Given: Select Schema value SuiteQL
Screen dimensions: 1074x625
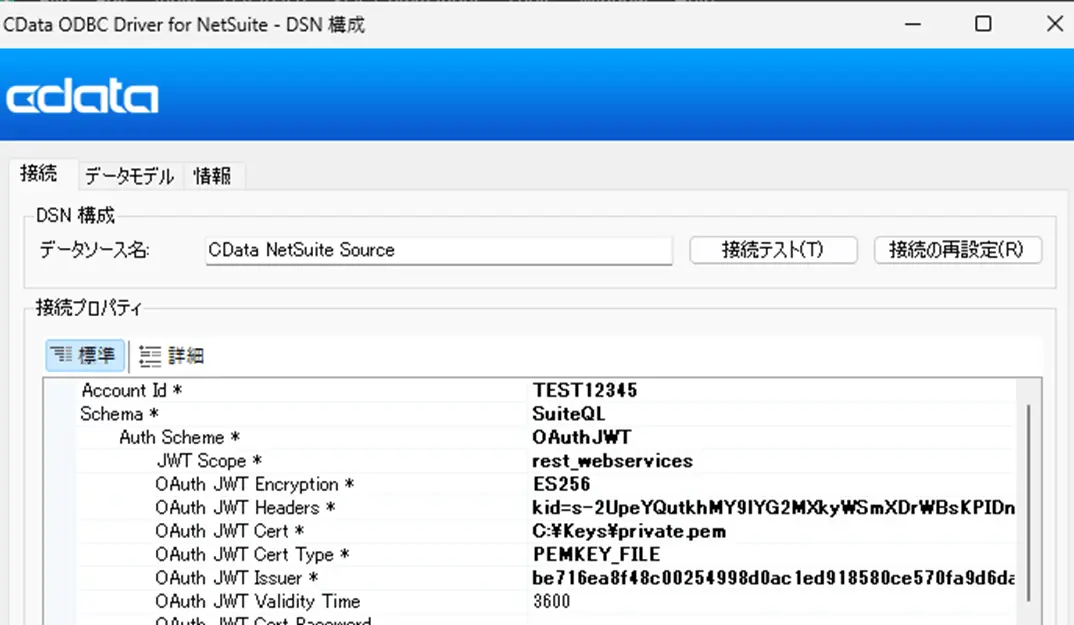Looking at the screenshot, I should (x=569, y=414).
